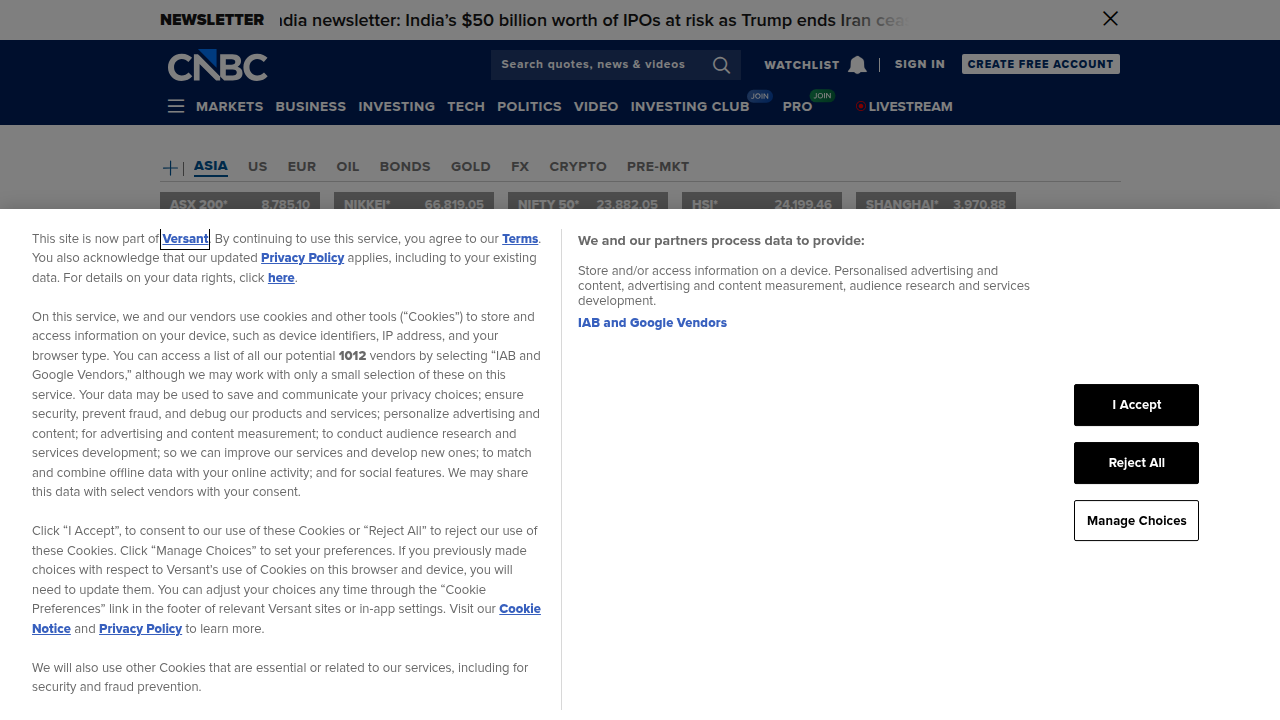This screenshot has height=720, width=1280.
Task: Click the newsletter headline about India IPOs
Action: 594,20
